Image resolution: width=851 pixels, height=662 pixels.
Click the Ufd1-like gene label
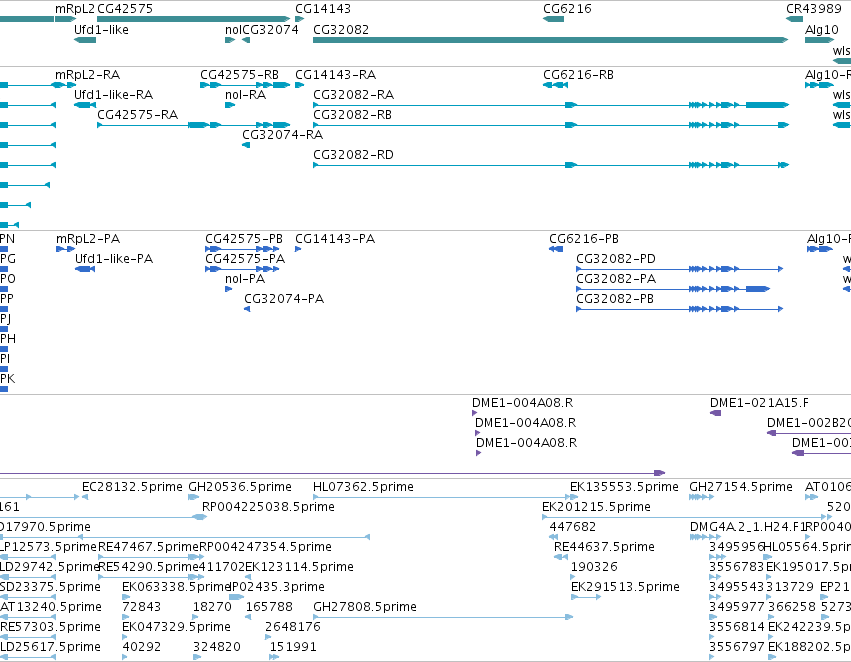click(x=101, y=29)
